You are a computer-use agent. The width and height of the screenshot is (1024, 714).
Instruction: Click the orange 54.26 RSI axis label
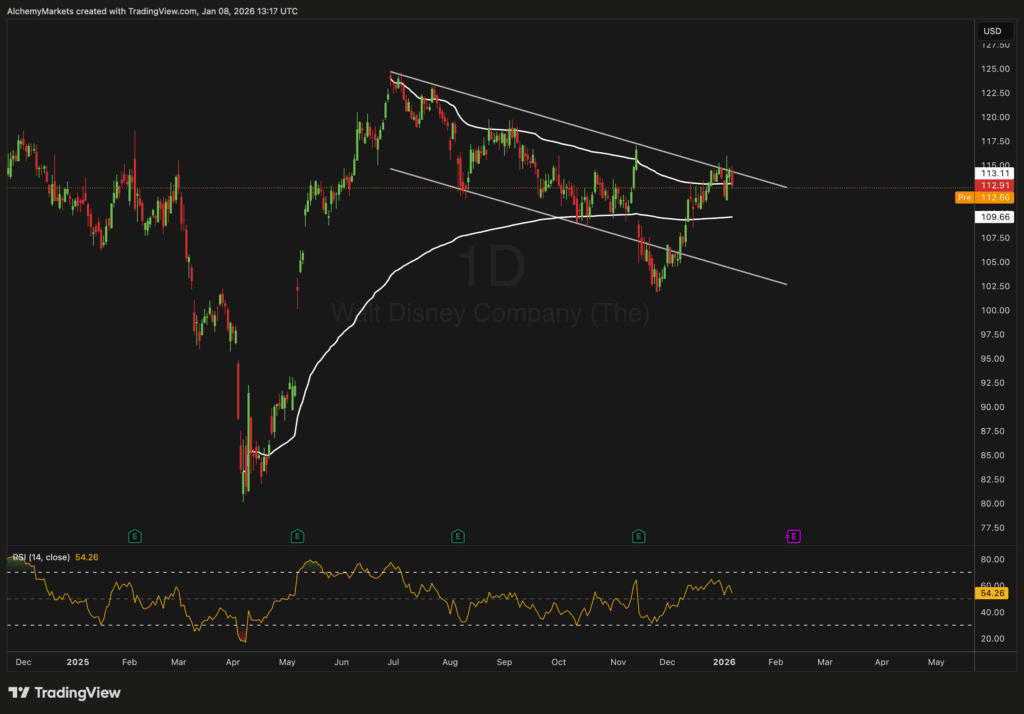coord(992,593)
